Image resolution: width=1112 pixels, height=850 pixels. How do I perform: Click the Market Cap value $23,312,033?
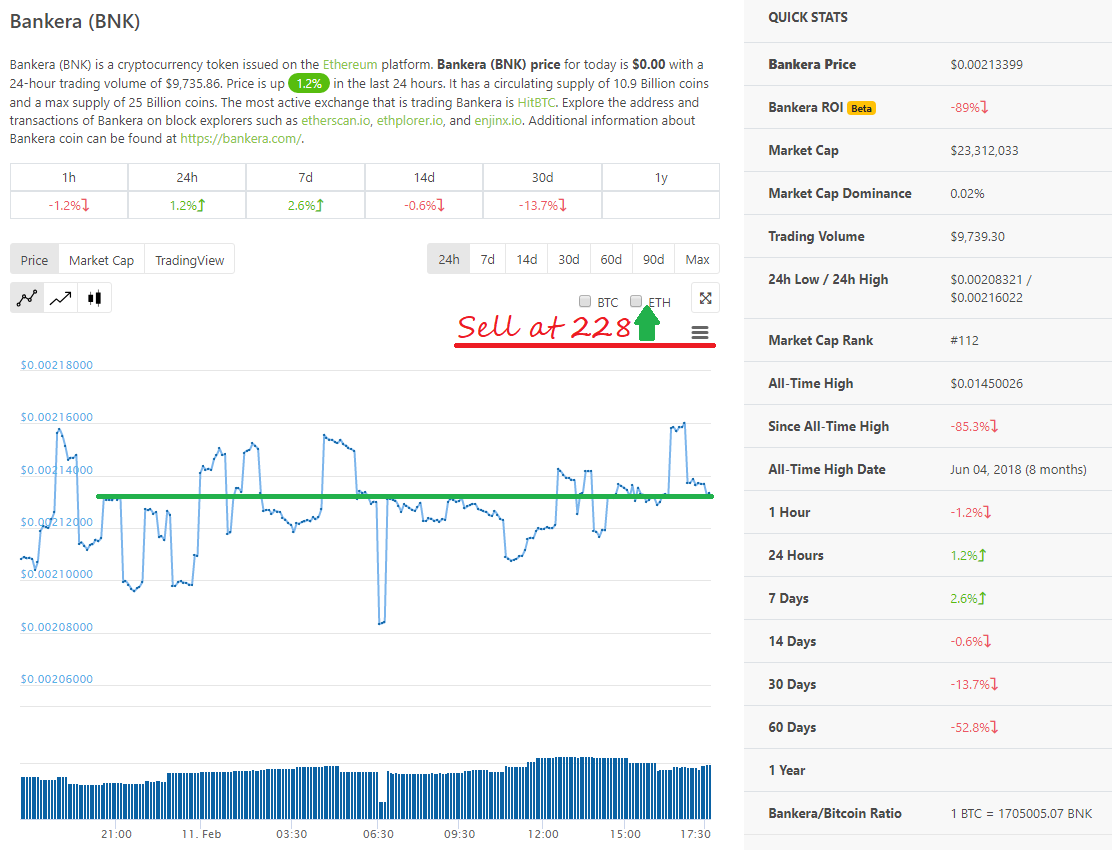984,150
